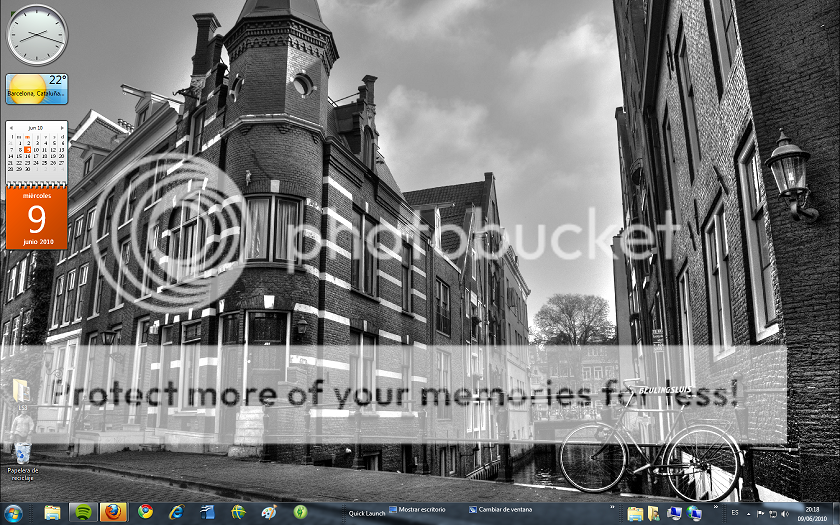Viewport: 840px width, 525px height.
Task: Open the ES input language selector
Action: click(735, 512)
